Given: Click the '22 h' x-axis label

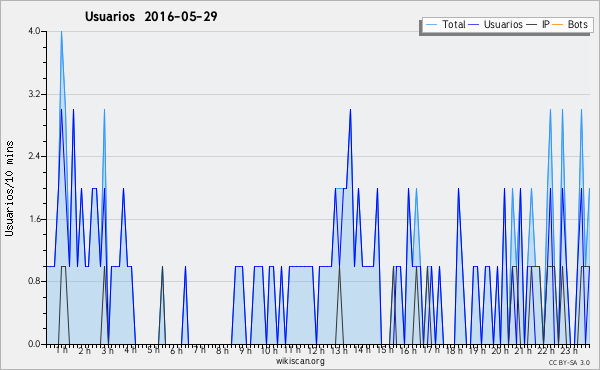Looking at the screenshot, I should (546, 350).
